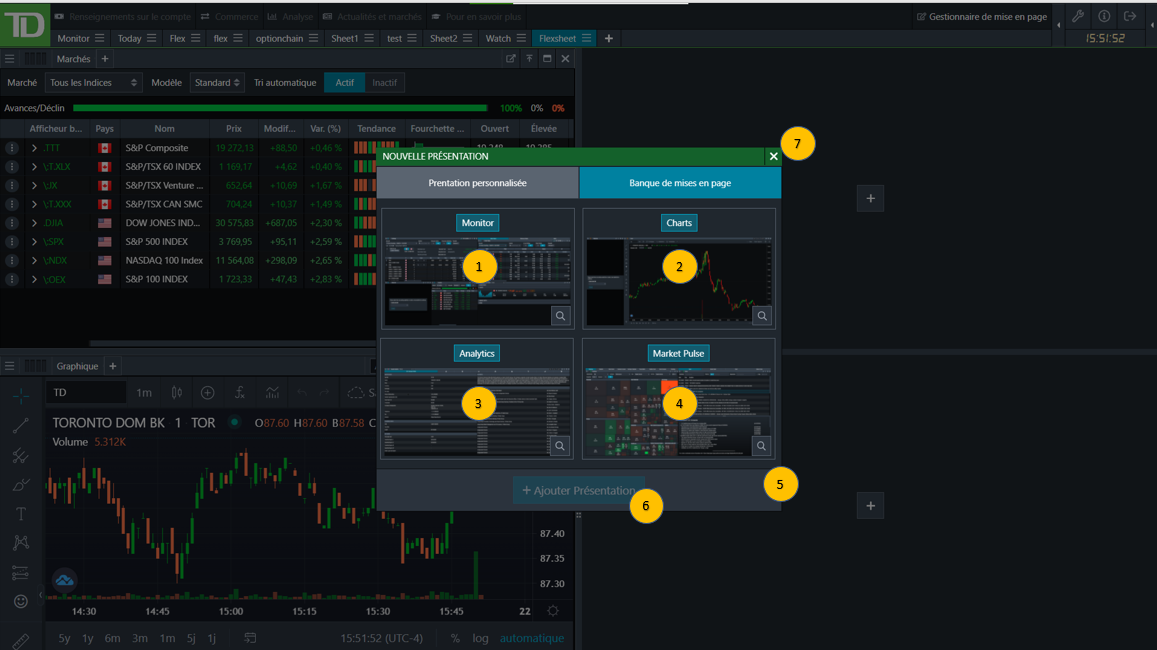The width and height of the screenshot is (1157, 650).
Task: Click the candlestick chart style icon
Action: pyautogui.click(x=177, y=393)
